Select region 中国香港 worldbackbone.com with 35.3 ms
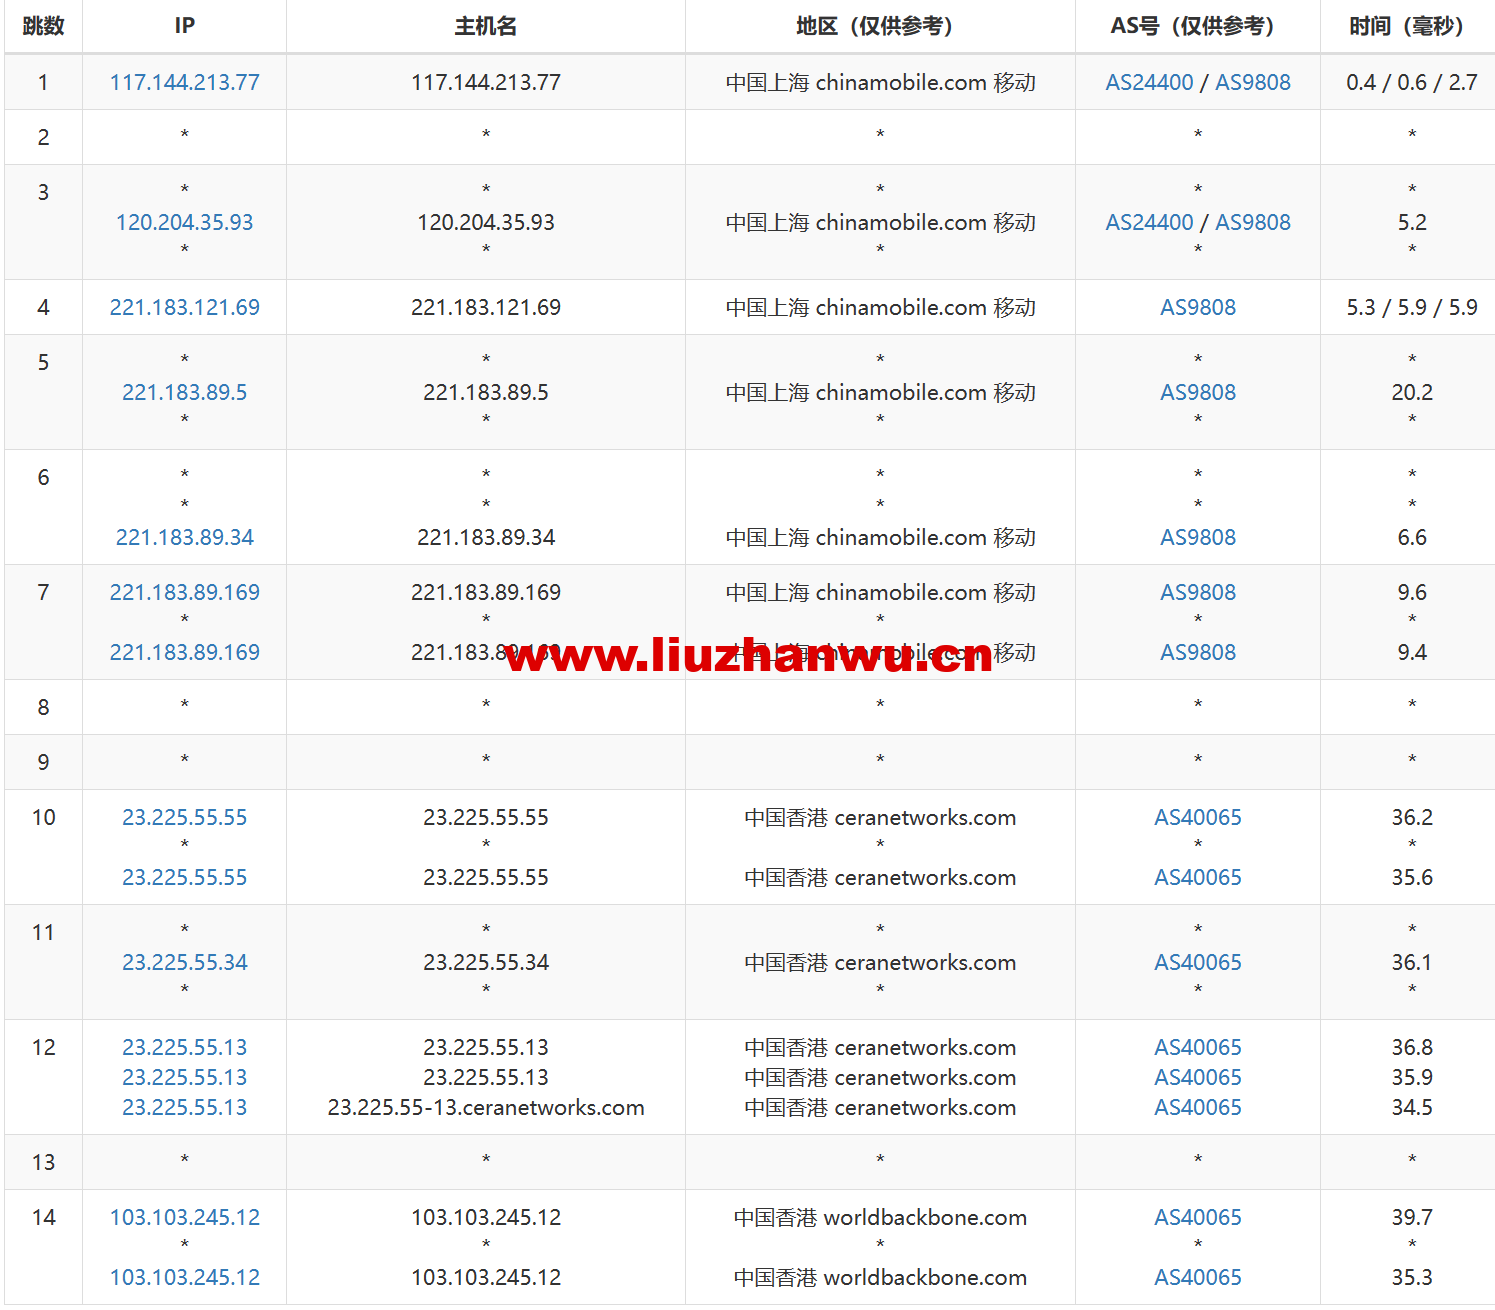This screenshot has height=1310, width=1495. point(880,1277)
